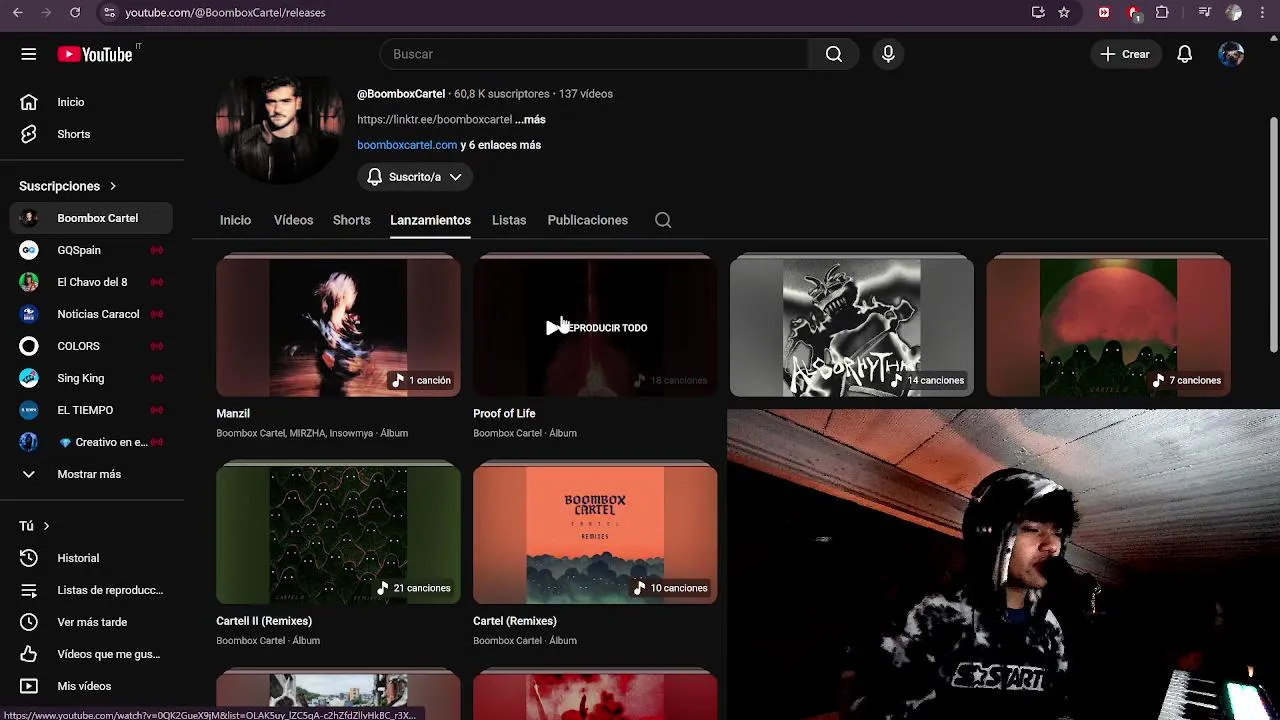Switch to the Publicaciones tab
Image resolution: width=1280 pixels, height=720 pixels.
coord(587,220)
